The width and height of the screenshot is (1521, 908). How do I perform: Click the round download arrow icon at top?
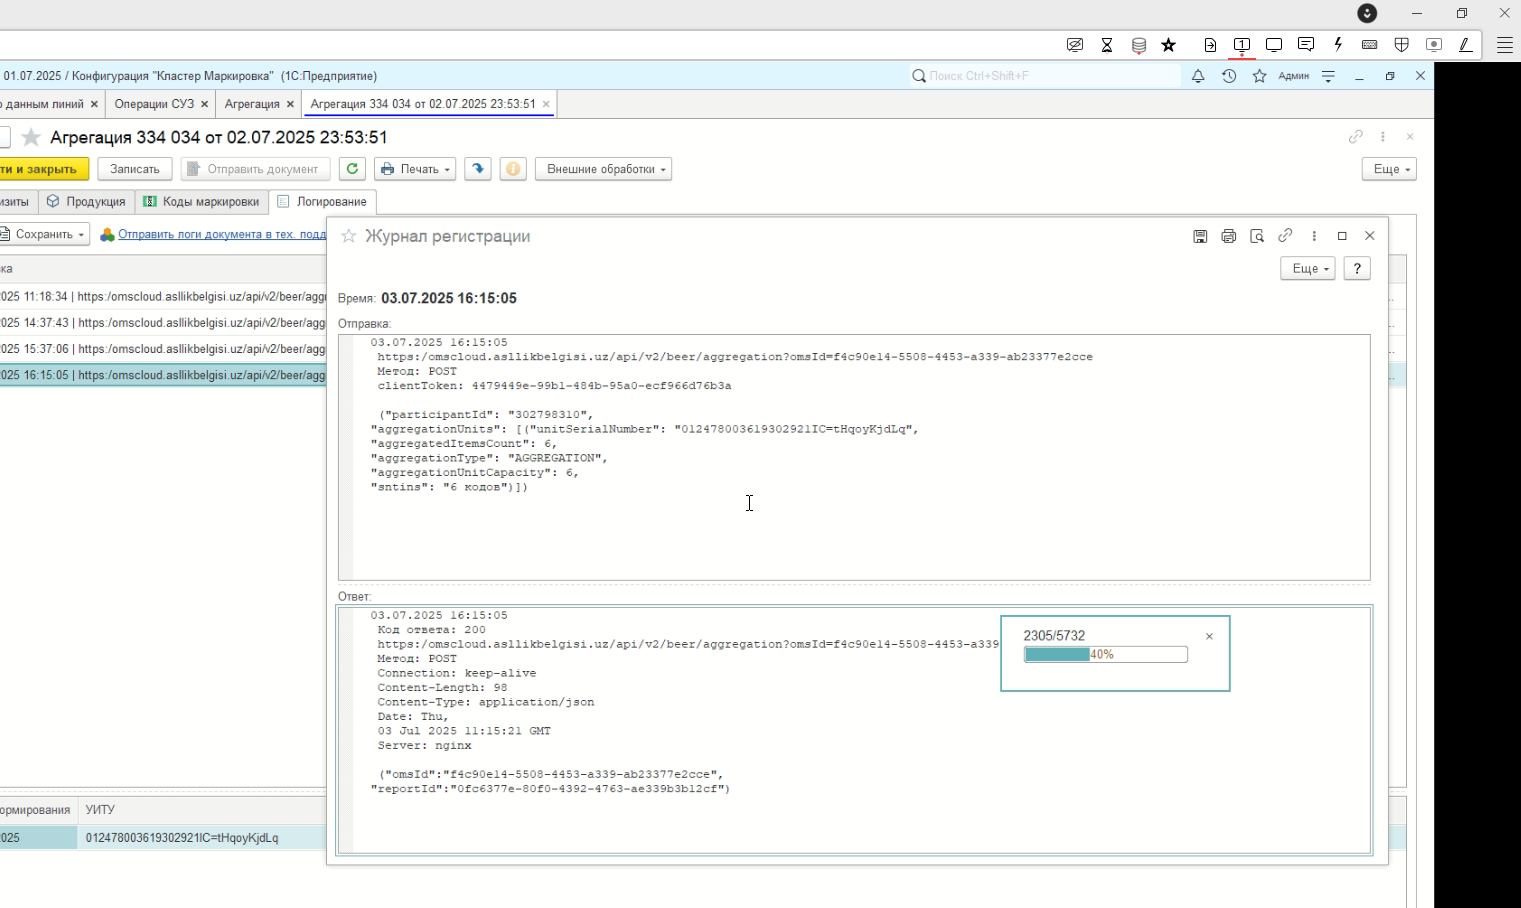tap(1367, 13)
